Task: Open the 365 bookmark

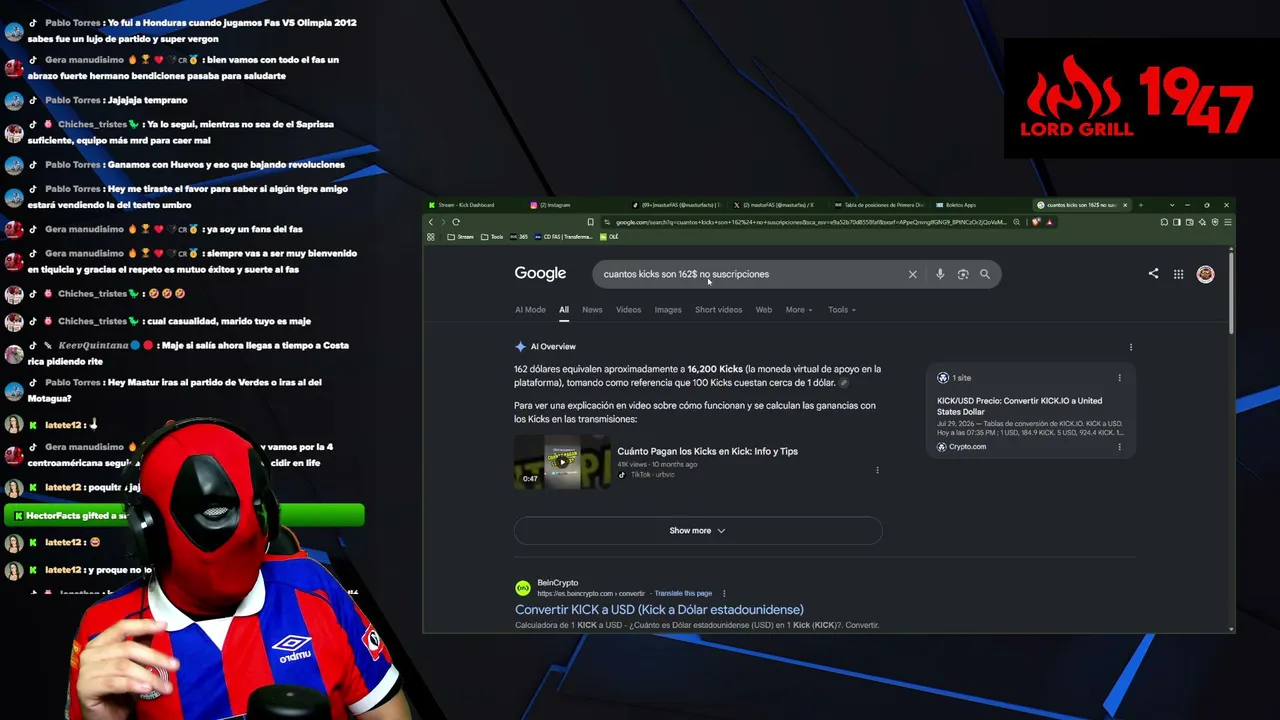Action: pyautogui.click(x=519, y=237)
